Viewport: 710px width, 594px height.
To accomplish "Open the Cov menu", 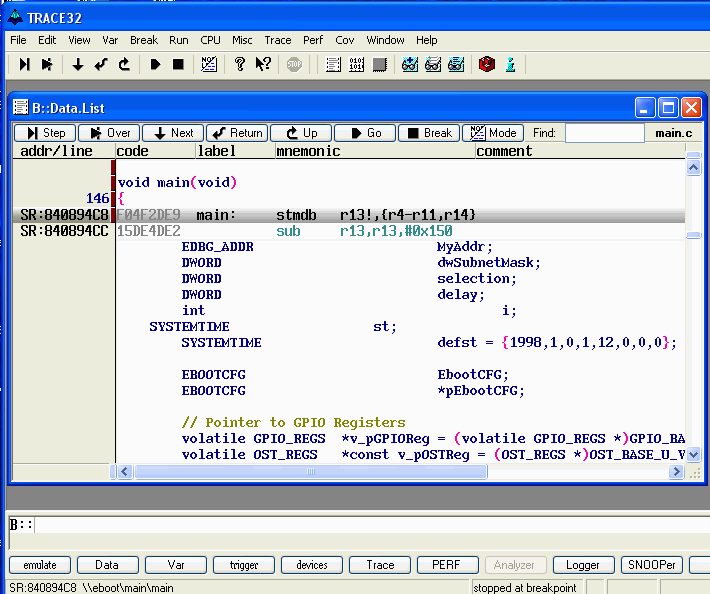I will (345, 40).
